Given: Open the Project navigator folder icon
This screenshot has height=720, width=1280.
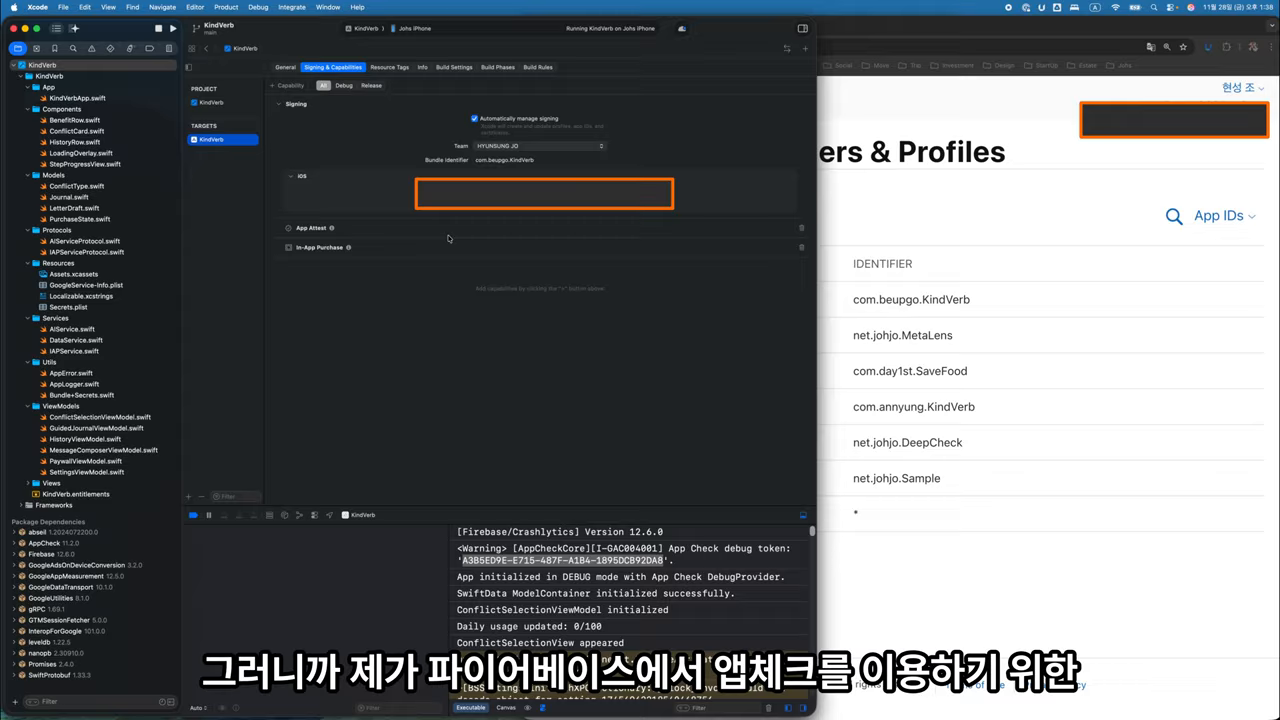Looking at the screenshot, I should click(x=17, y=48).
